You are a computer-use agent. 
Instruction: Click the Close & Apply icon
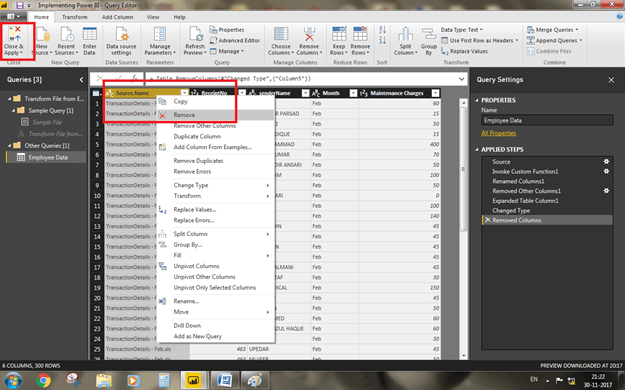[14, 33]
